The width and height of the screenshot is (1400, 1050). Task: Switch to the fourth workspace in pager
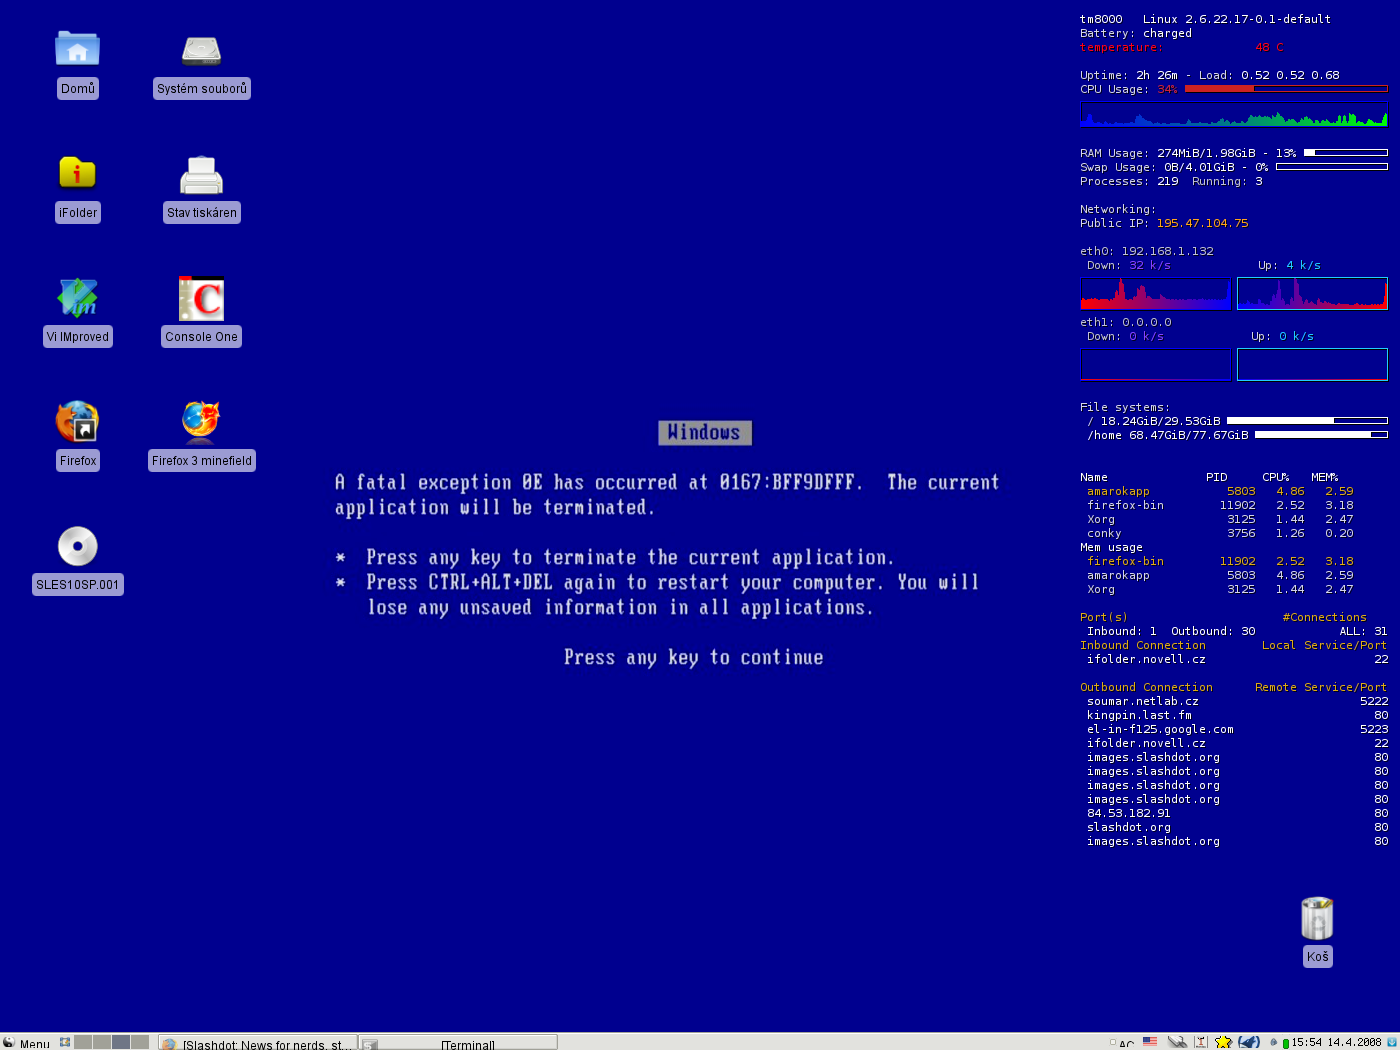(x=140, y=1042)
